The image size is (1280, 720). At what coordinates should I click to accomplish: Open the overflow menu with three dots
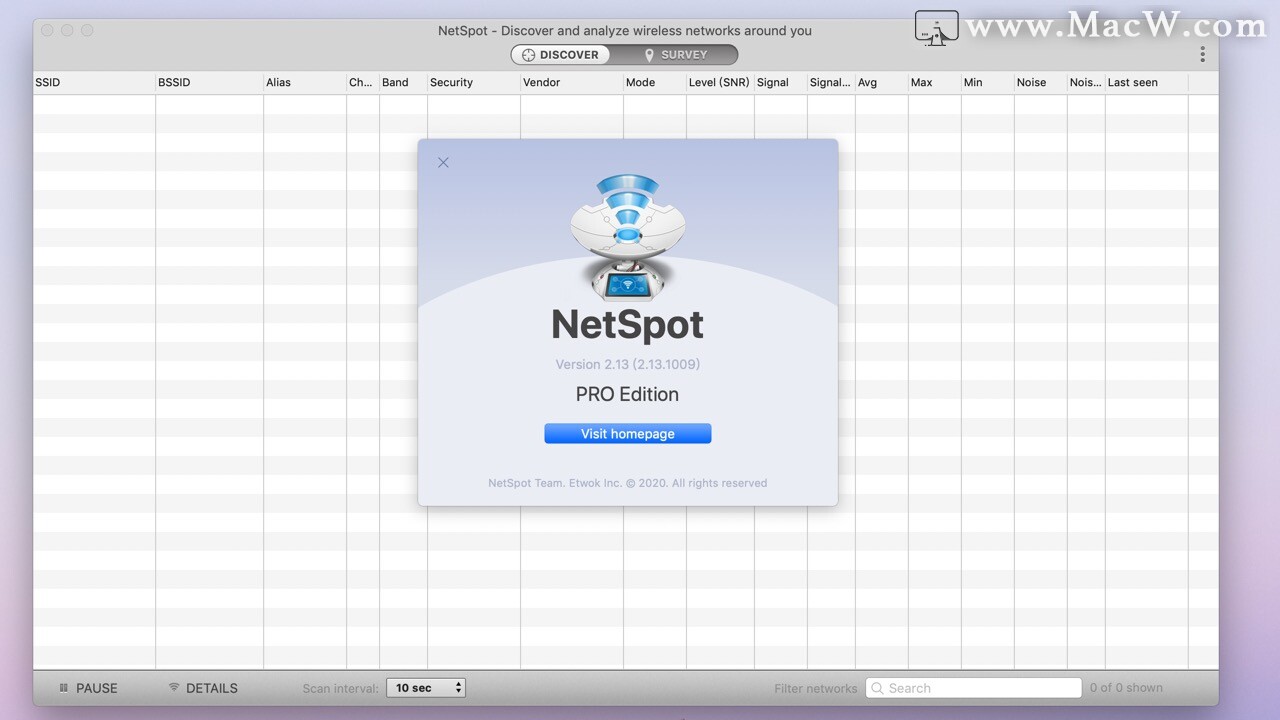click(x=1203, y=54)
